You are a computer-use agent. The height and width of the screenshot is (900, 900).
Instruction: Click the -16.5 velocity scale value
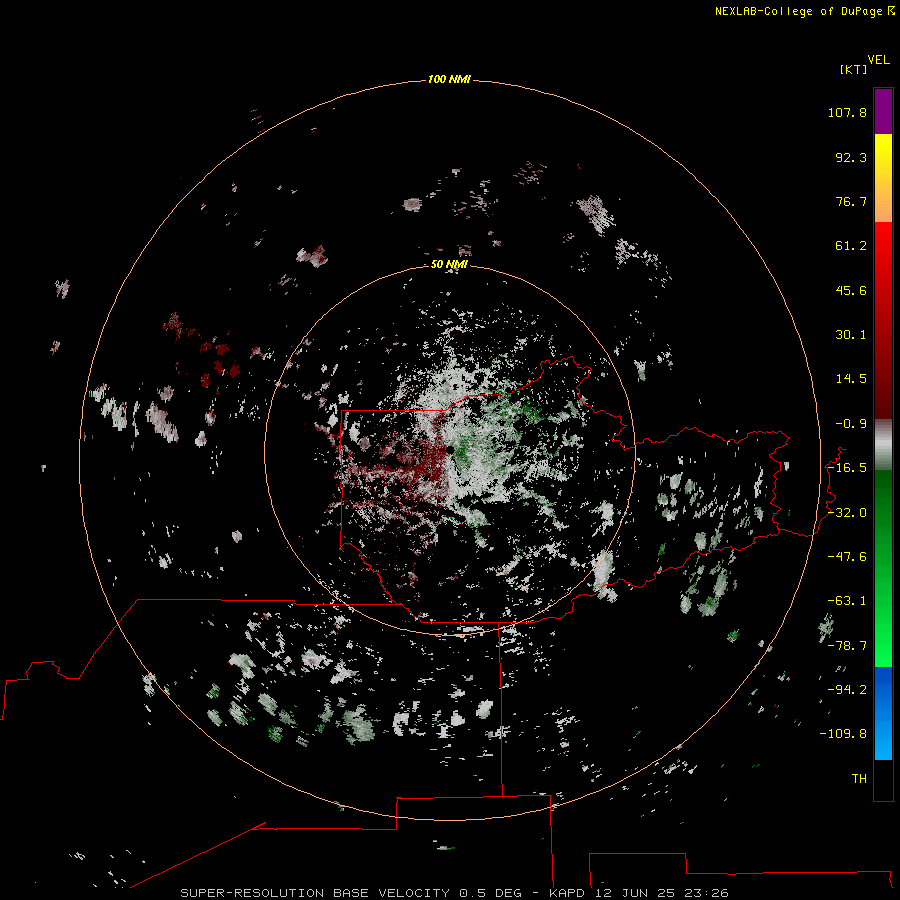(x=847, y=468)
